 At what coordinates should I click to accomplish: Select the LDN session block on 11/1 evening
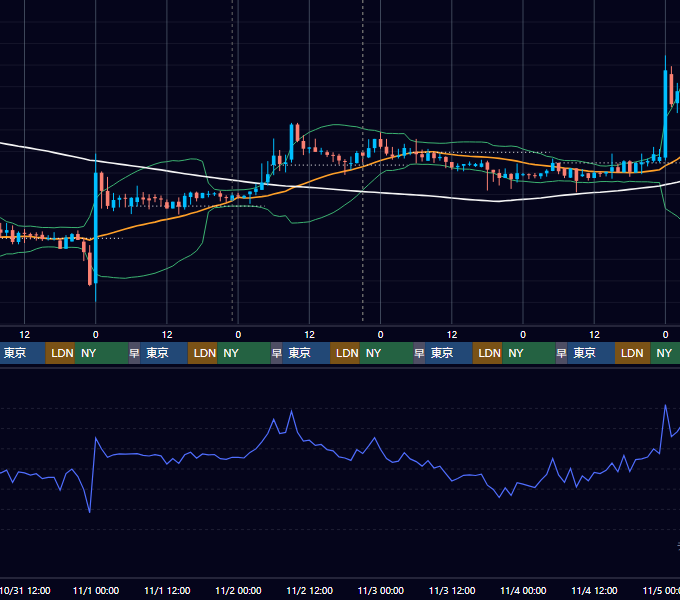click(203, 353)
